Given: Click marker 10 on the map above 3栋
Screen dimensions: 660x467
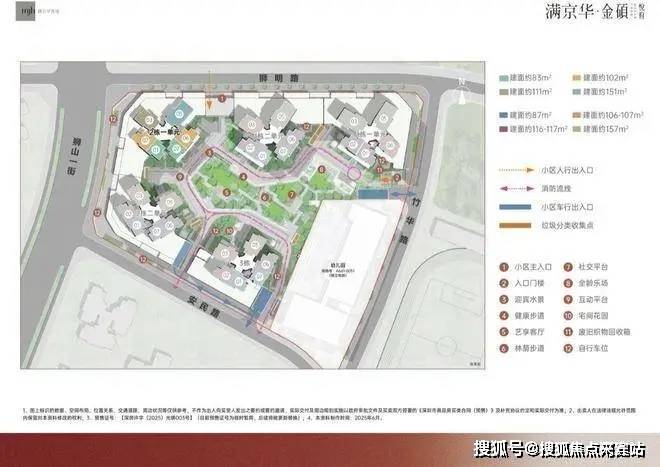Looking at the screenshot, I should point(229,231).
